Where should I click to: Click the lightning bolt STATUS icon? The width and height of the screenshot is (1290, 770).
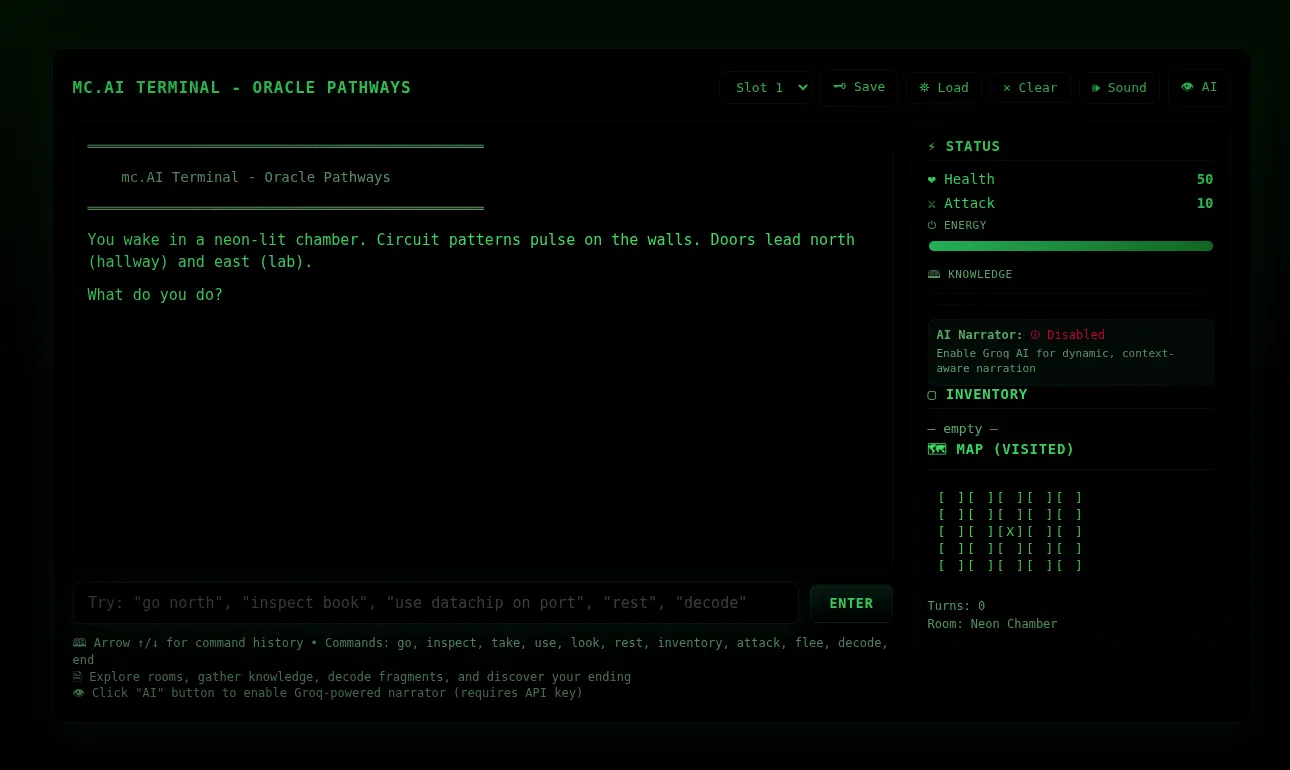931,146
